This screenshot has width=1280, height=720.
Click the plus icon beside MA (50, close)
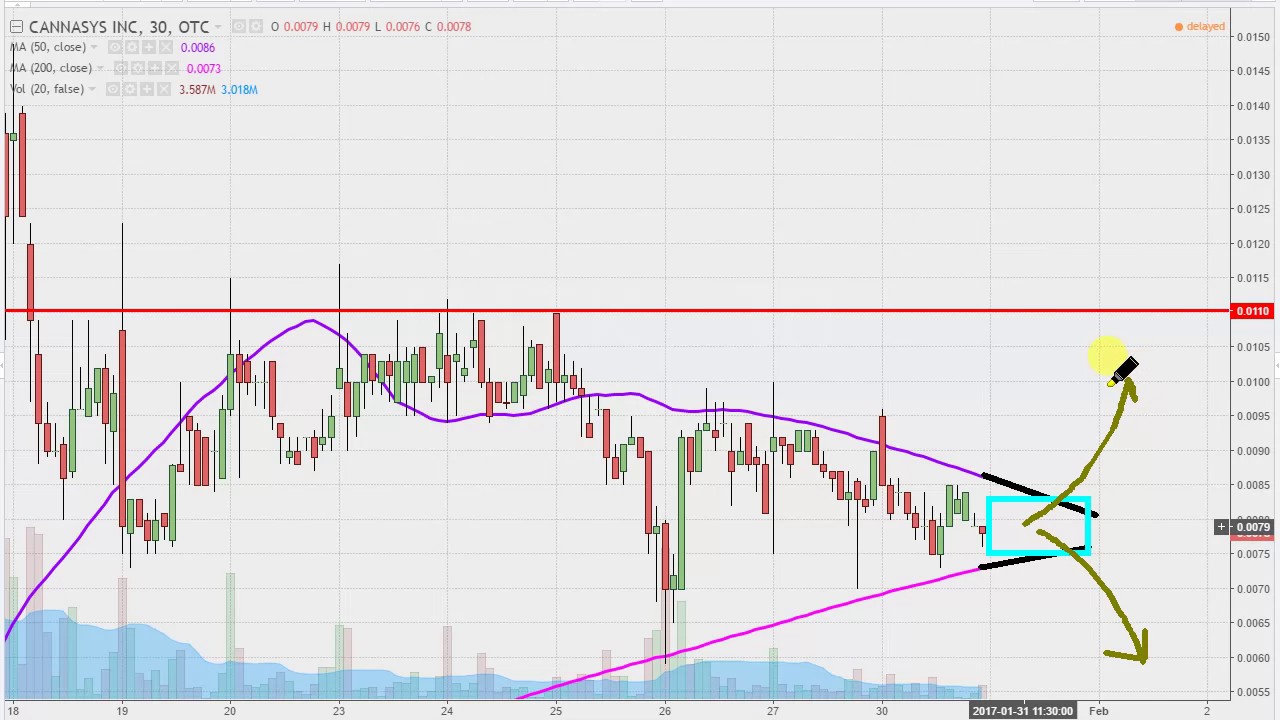click(149, 47)
